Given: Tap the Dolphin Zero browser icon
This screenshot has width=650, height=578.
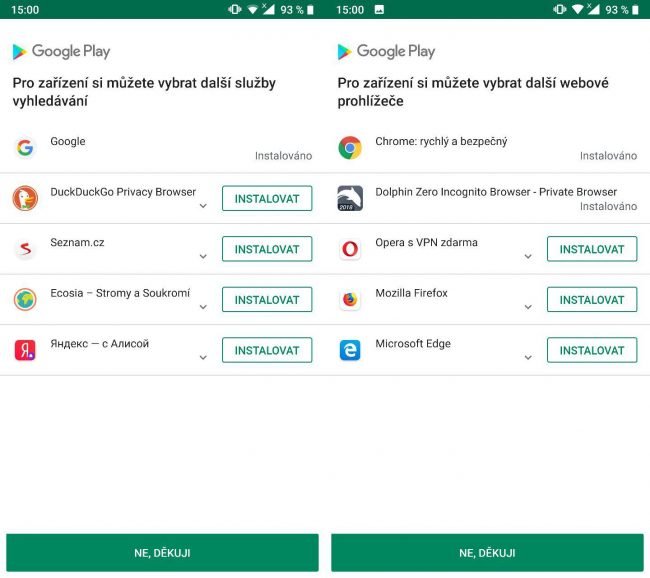Looking at the screenshot, I should pos(350,198).
